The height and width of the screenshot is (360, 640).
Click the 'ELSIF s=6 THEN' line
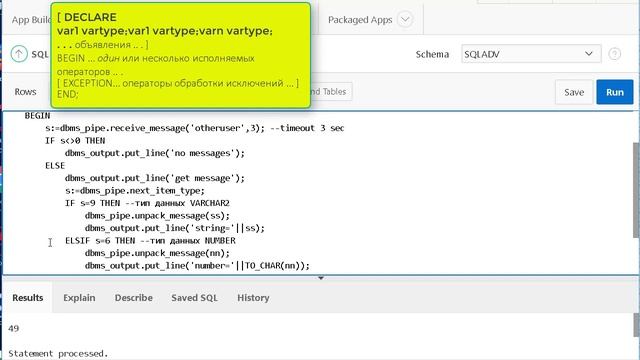coord(150,241)
